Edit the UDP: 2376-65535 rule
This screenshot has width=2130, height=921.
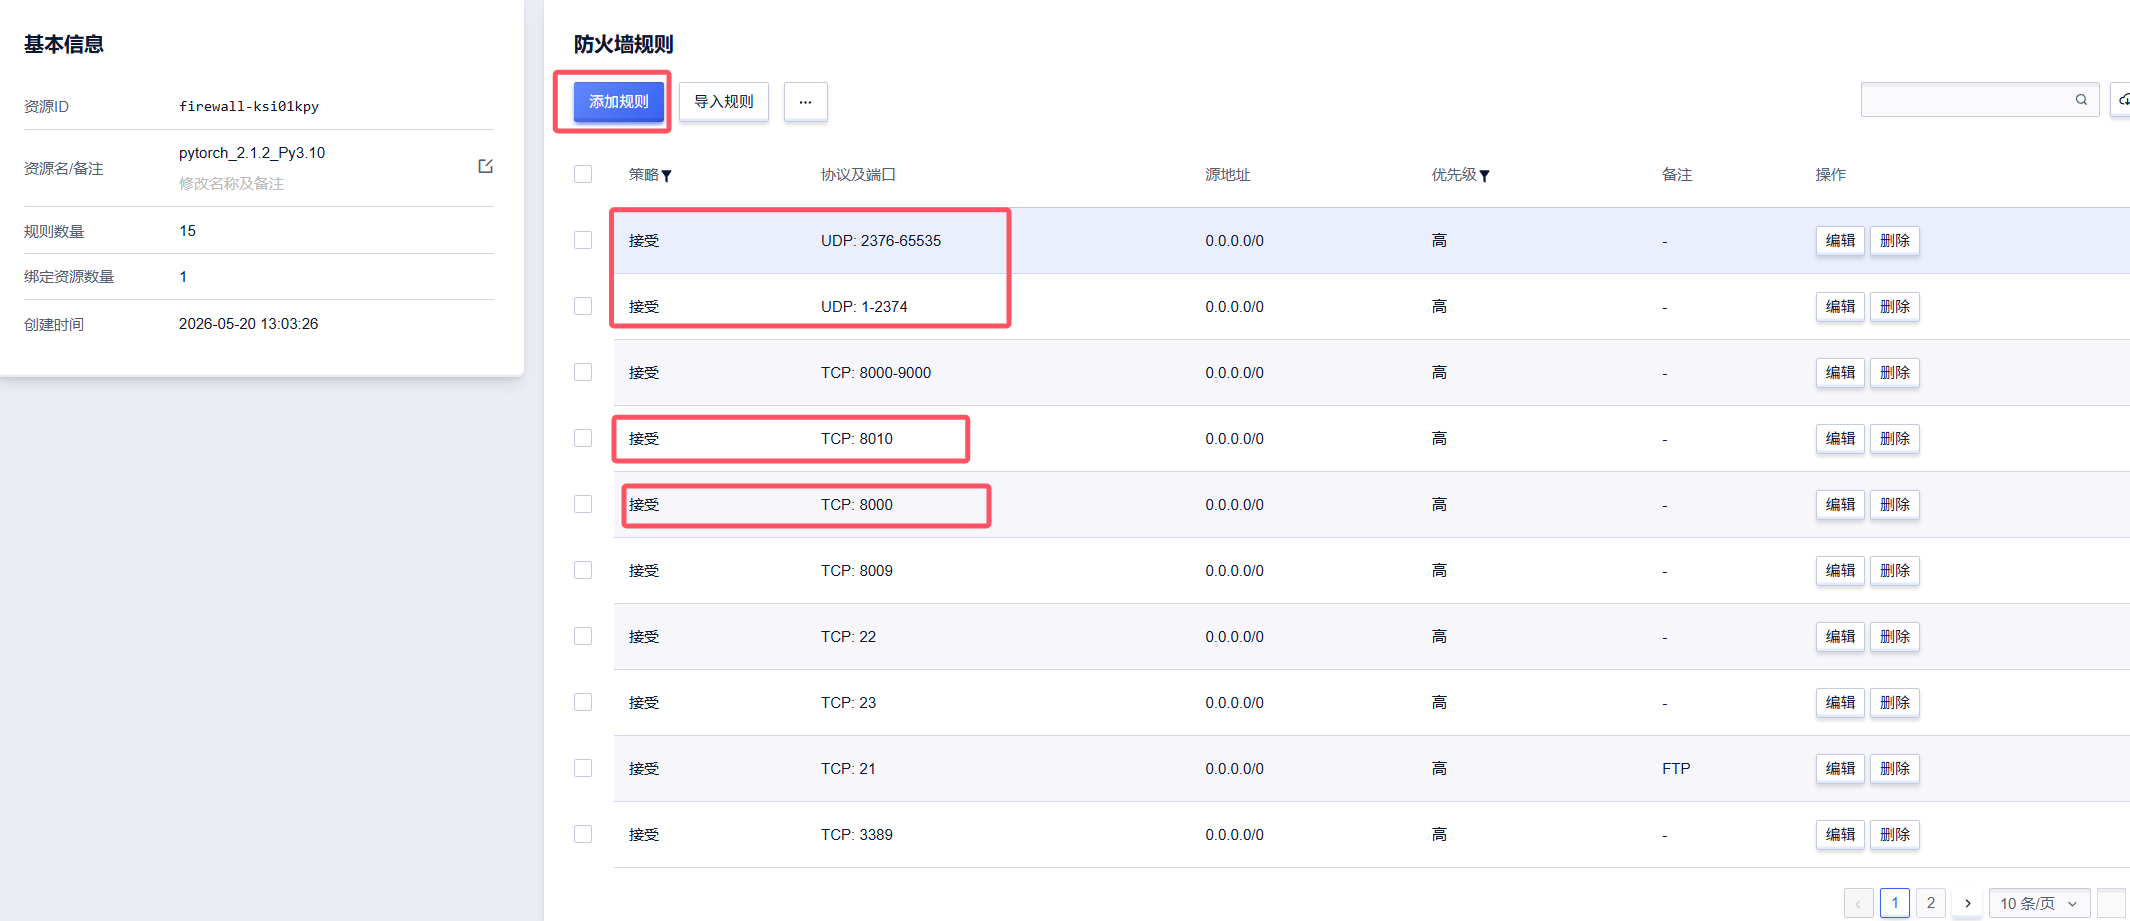pyautogui.click(x=1840, y=241)
